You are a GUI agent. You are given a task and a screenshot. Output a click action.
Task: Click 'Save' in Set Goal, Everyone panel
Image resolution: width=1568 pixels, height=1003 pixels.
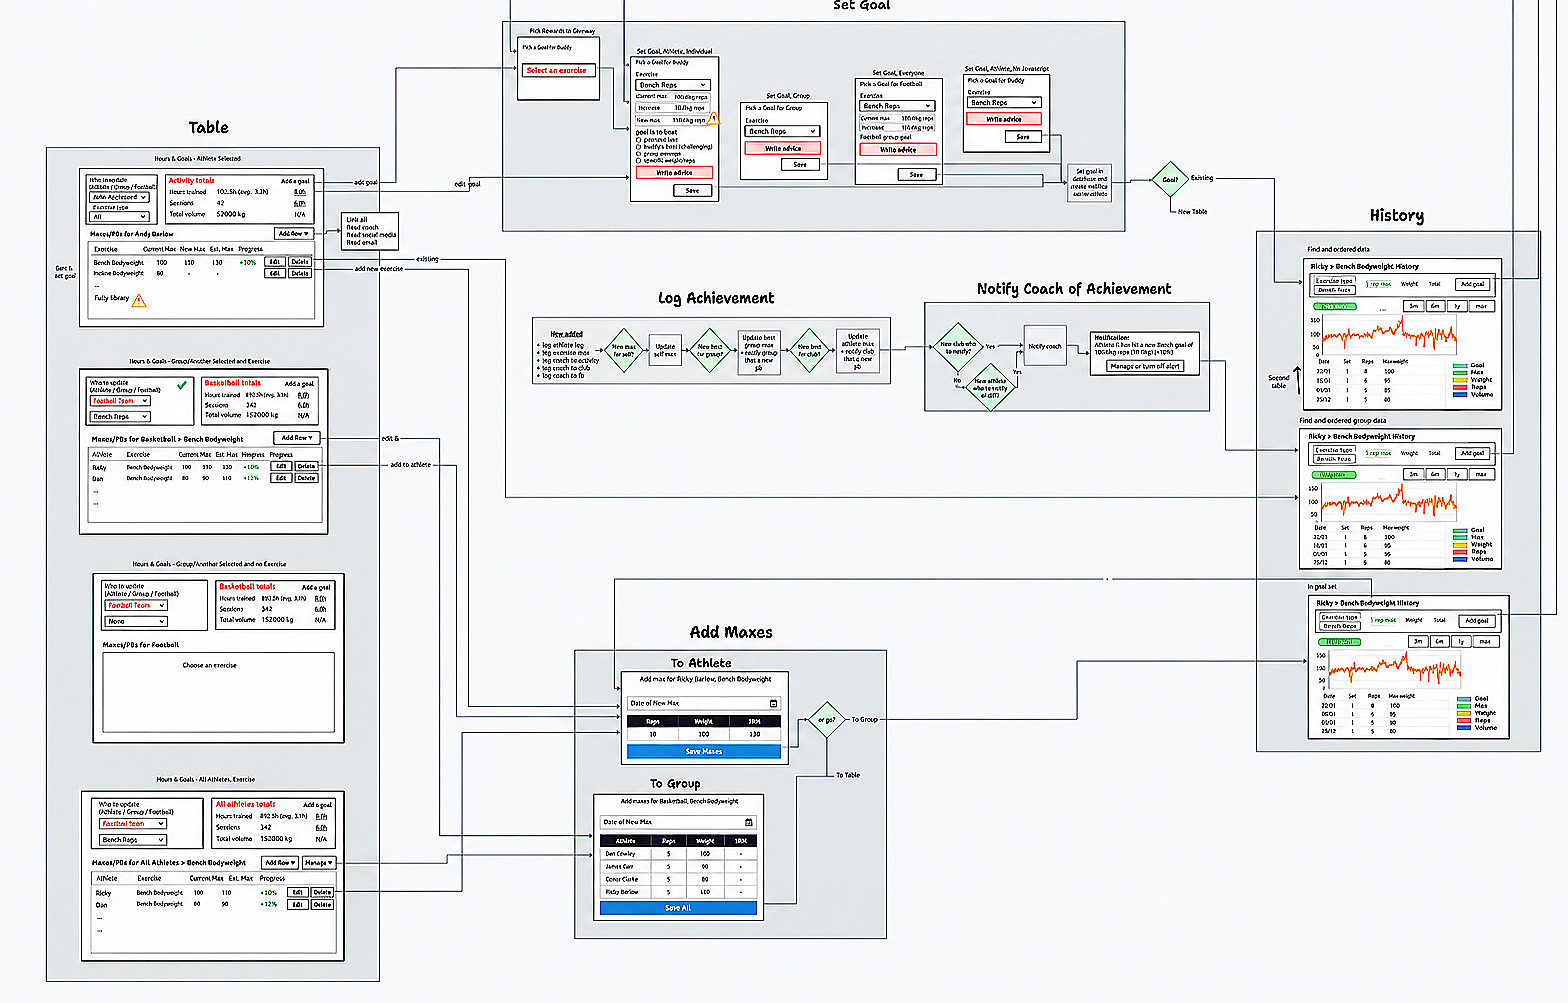[916, 174]
